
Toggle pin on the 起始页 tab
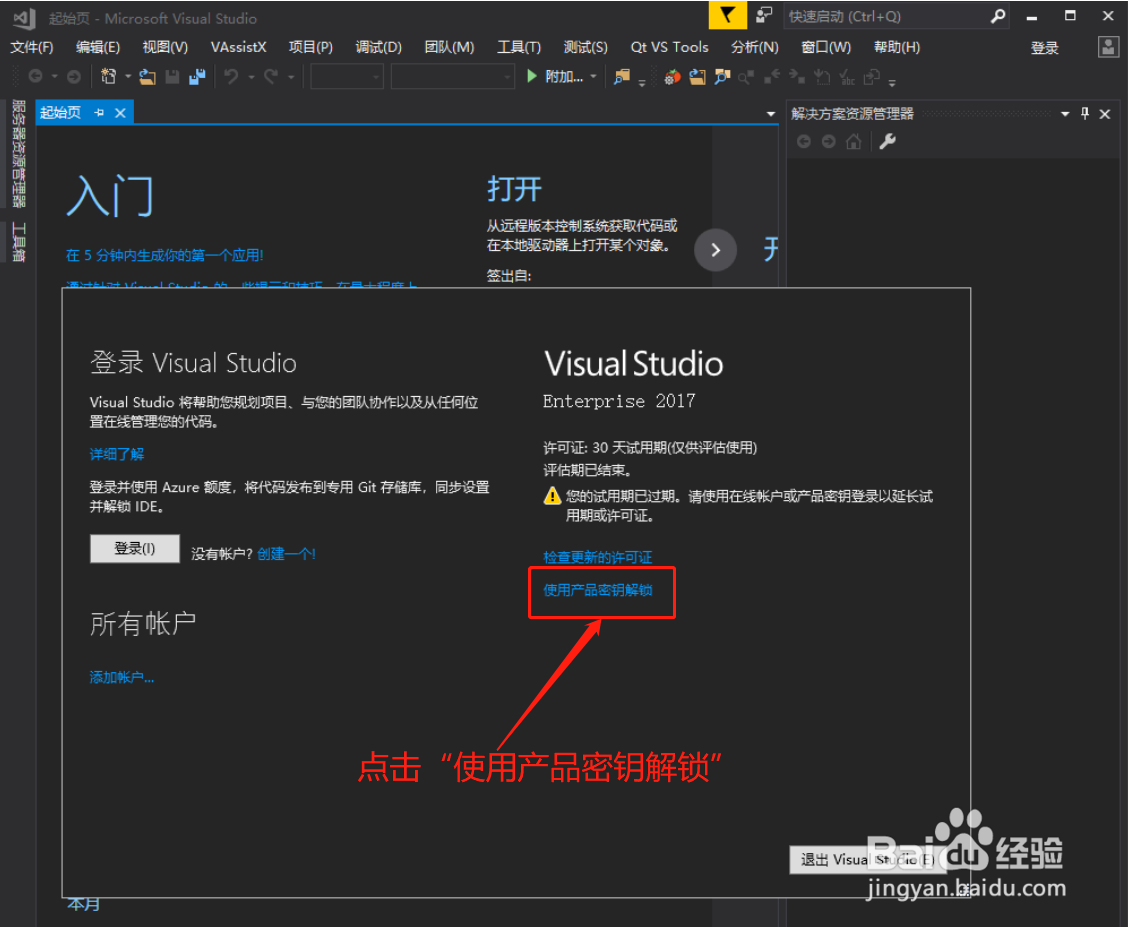click(99, 113)
